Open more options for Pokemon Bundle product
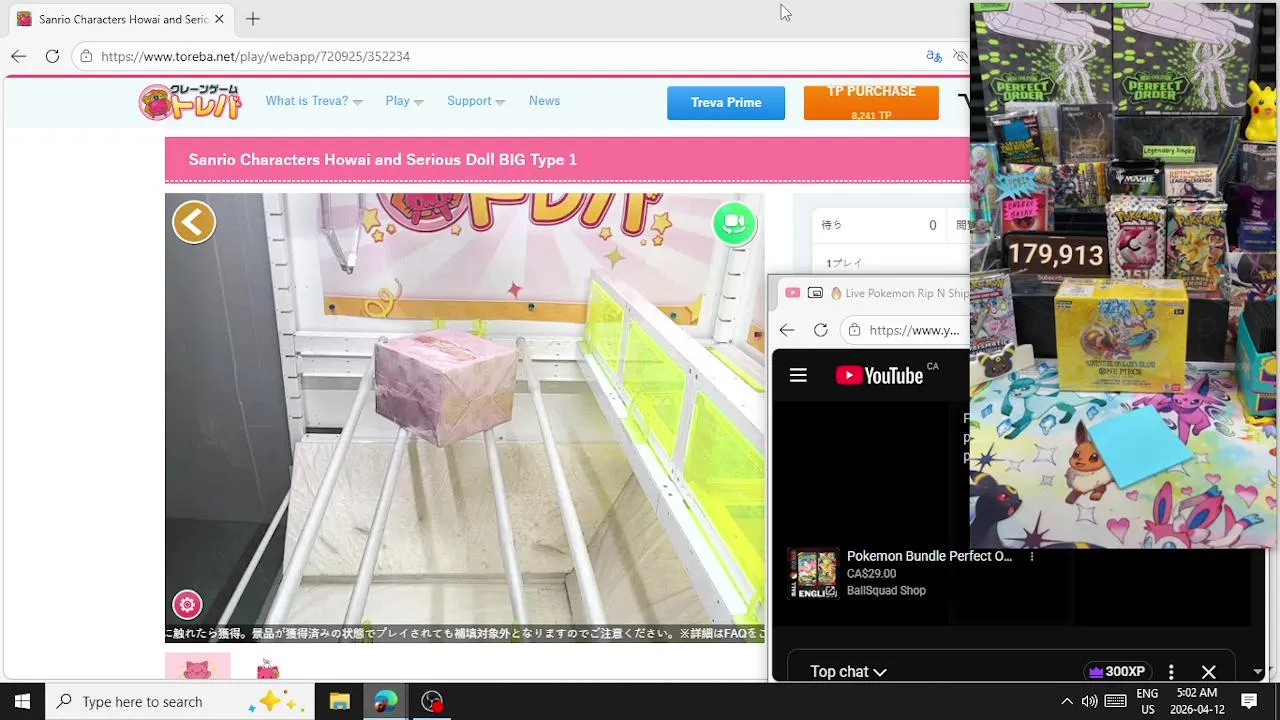The height and width of the screenshot is (720, 1280). [1032, 556]
